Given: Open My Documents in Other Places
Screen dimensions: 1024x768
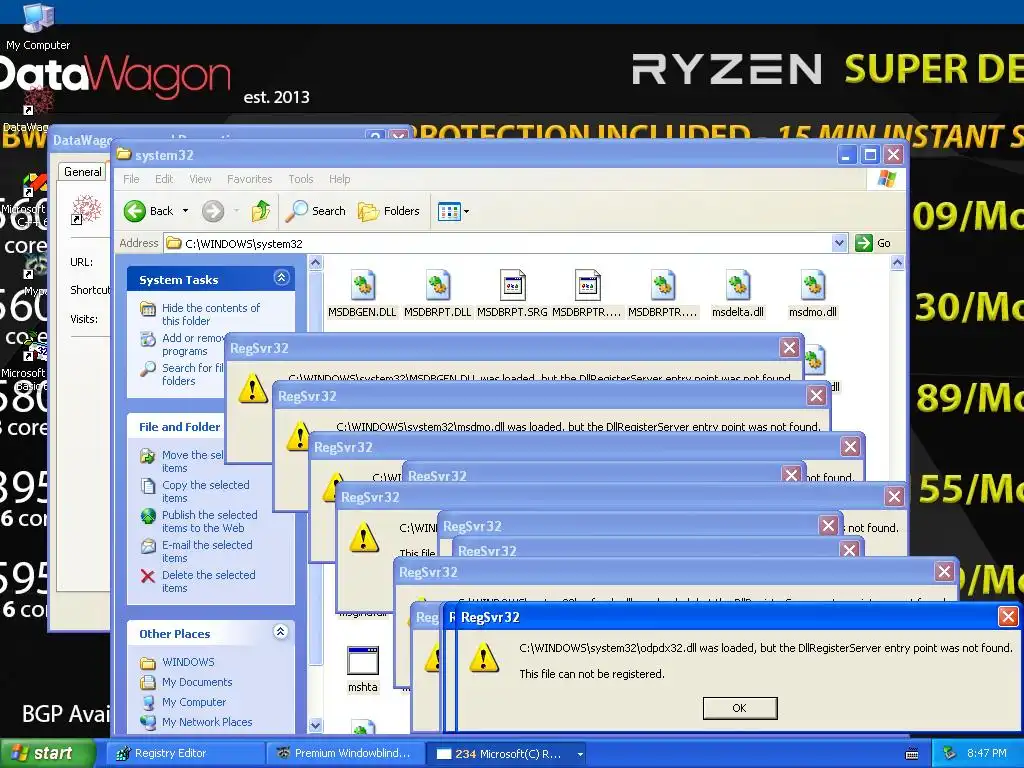Looking at the screenshot, I should [197, 682].
